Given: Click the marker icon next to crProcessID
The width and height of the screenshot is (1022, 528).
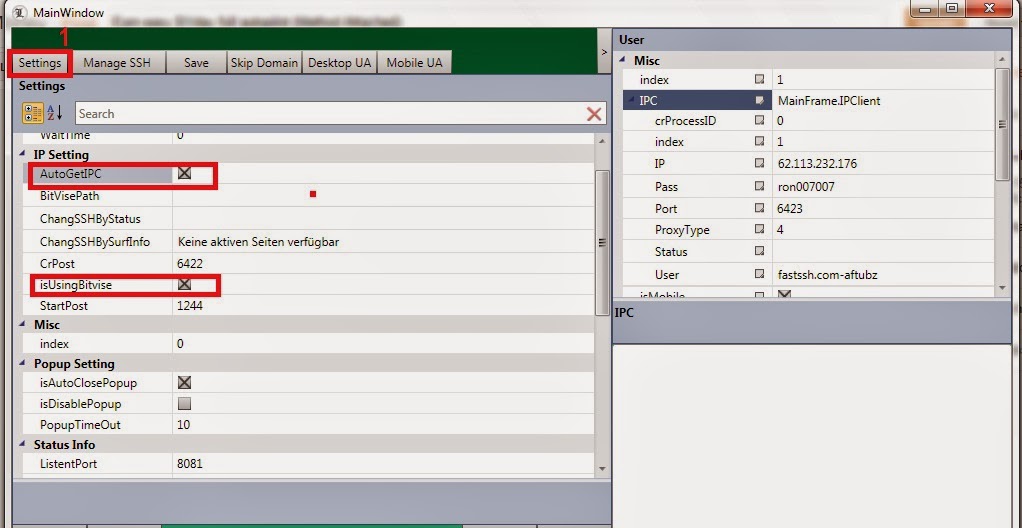Looking at the screenshot, I should coord(759,121).
